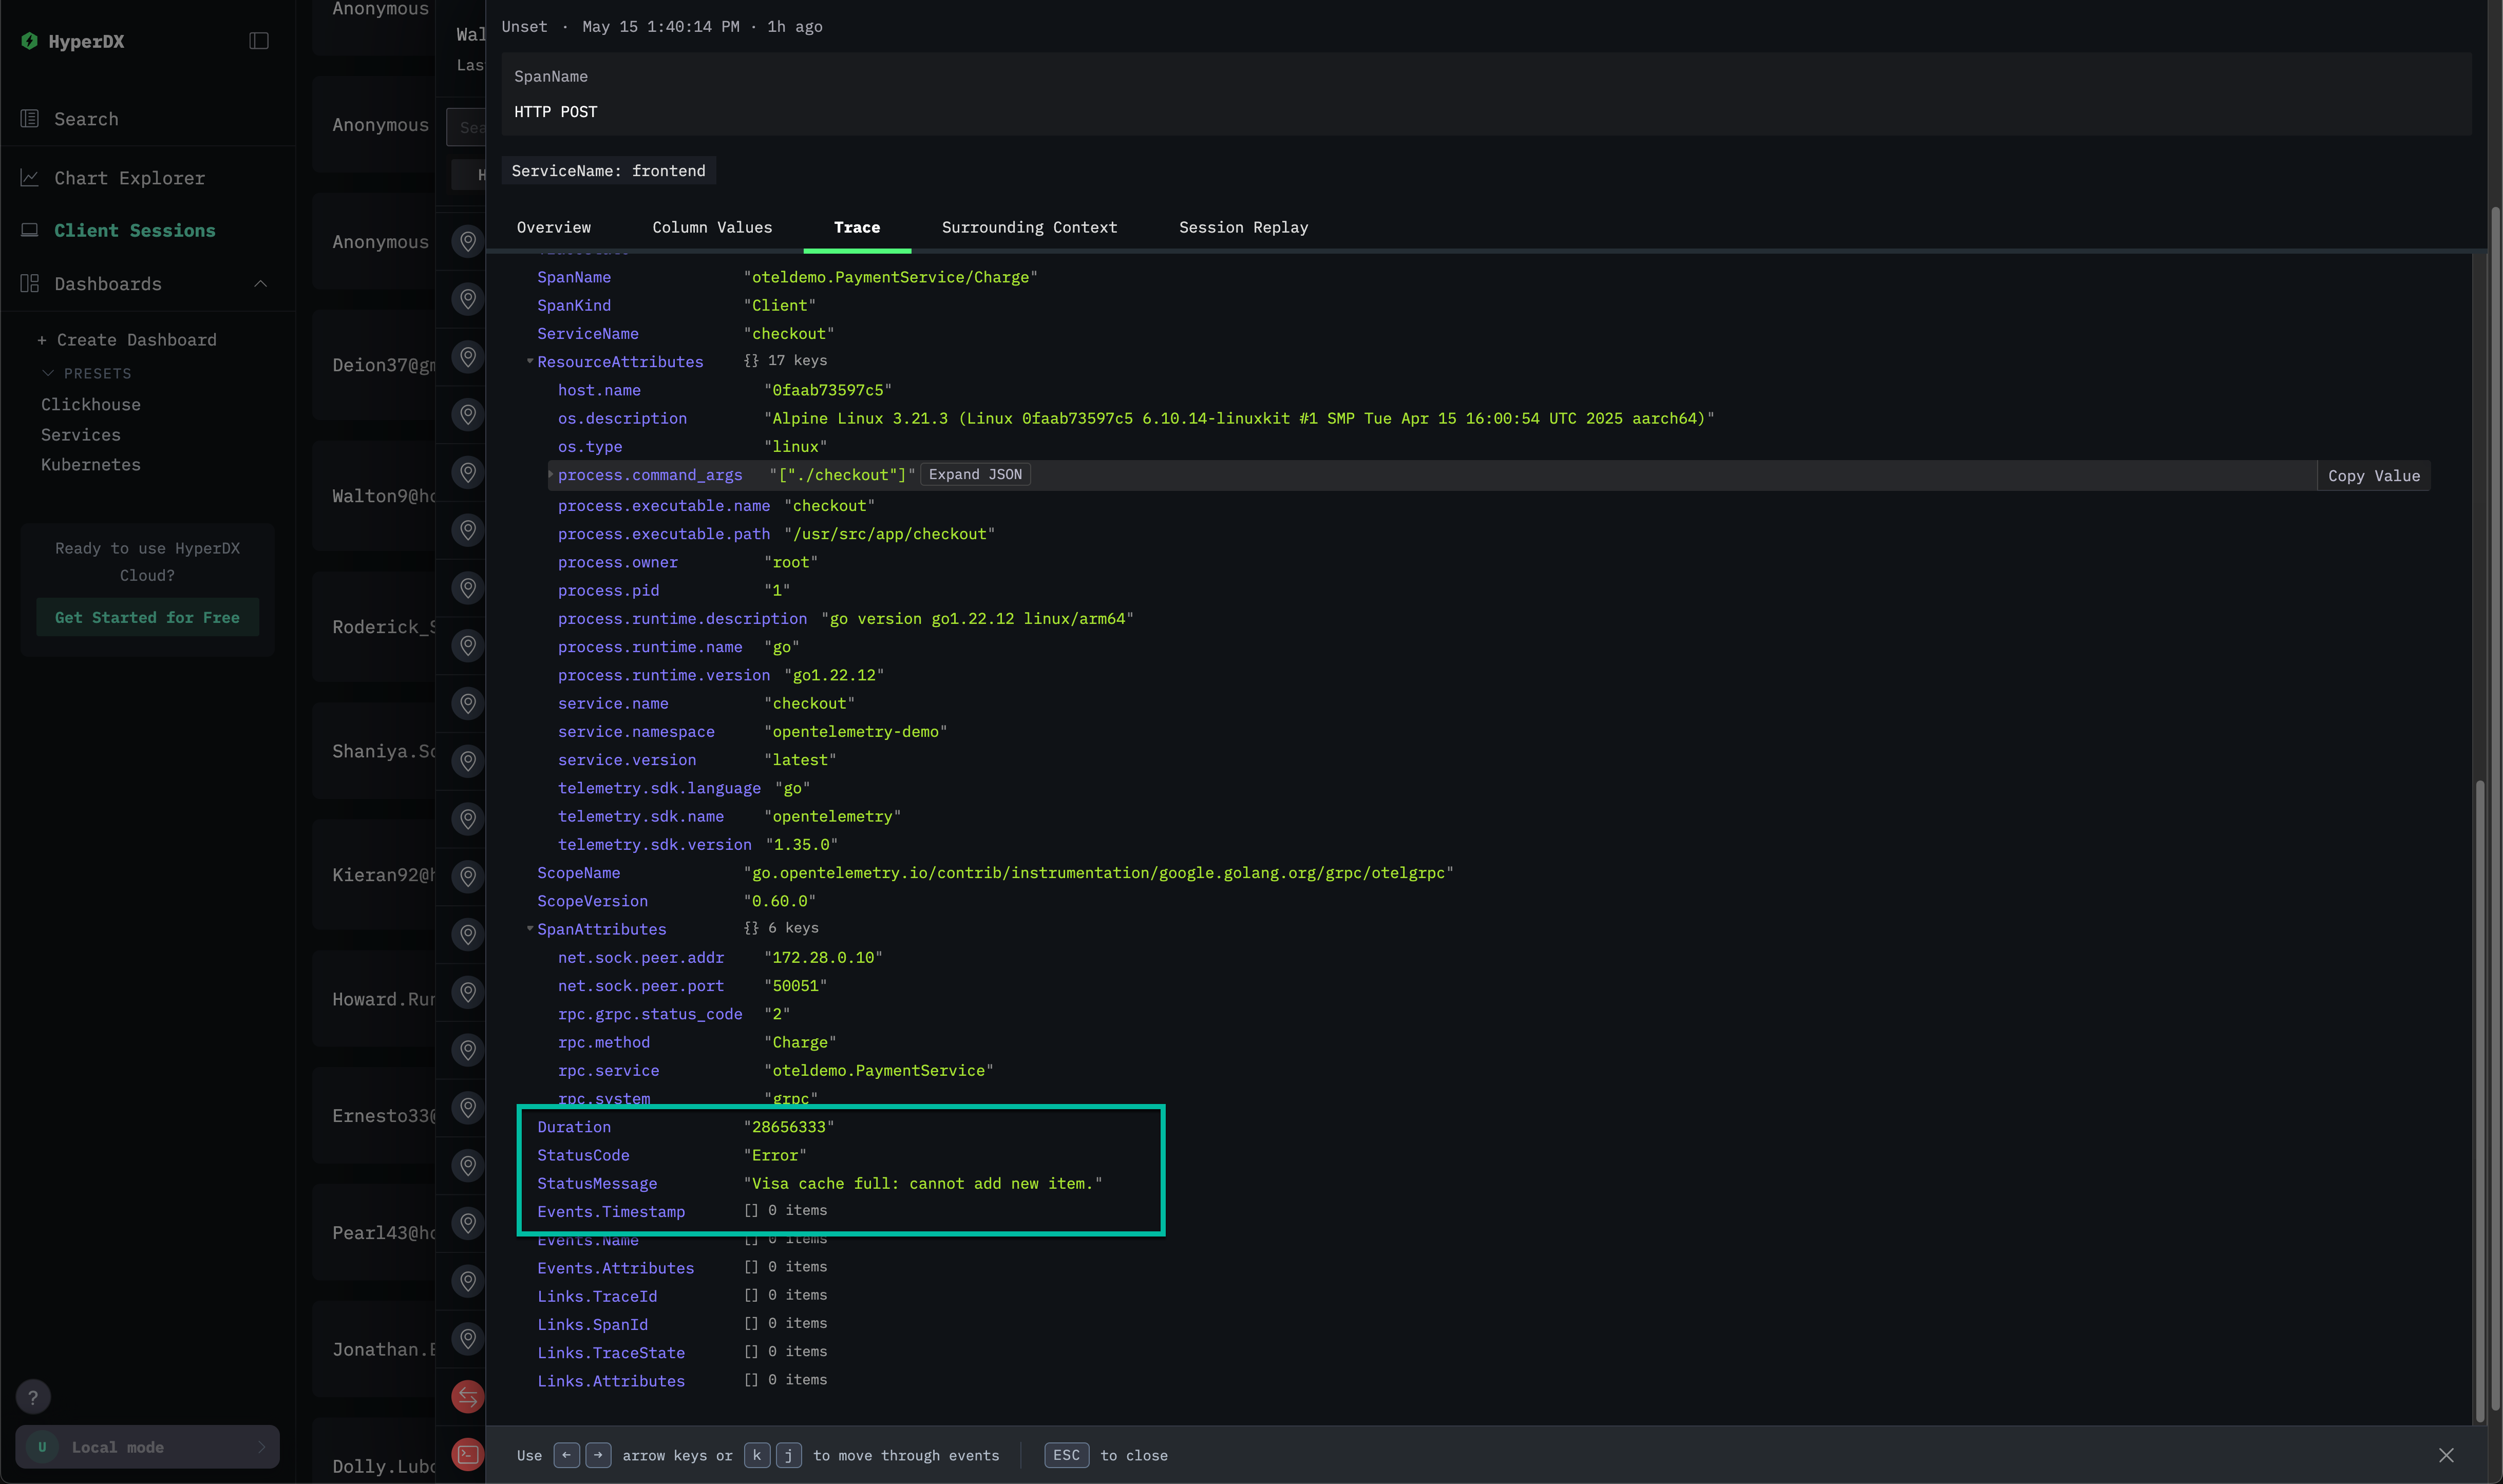Close the event panel with X icon
Image resolution: width=2503 pixels, height=1484 pixels.
[2446, 1455]
